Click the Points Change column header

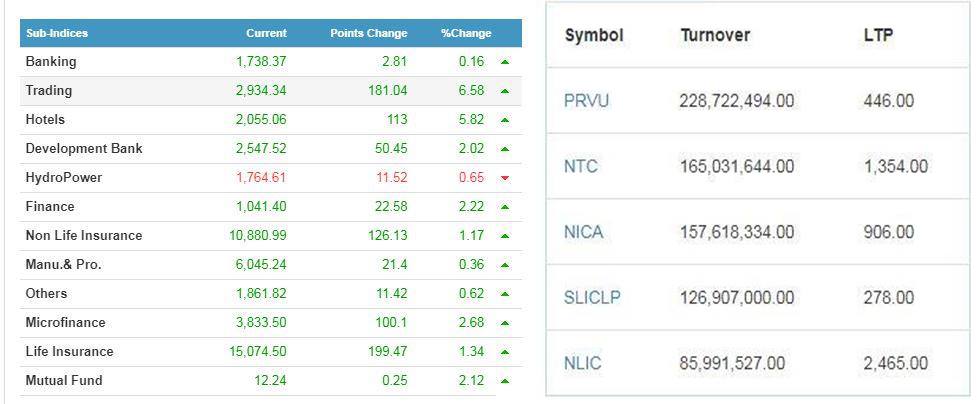tap(369, 33)
